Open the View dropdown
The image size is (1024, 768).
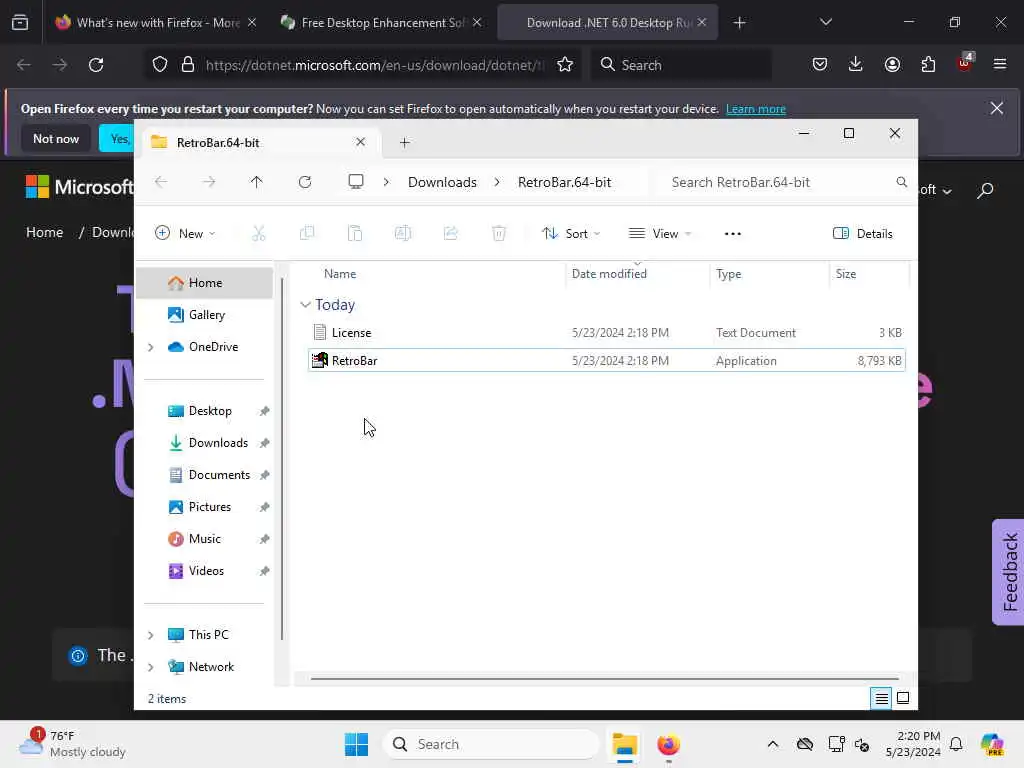[x=660, y=233]
